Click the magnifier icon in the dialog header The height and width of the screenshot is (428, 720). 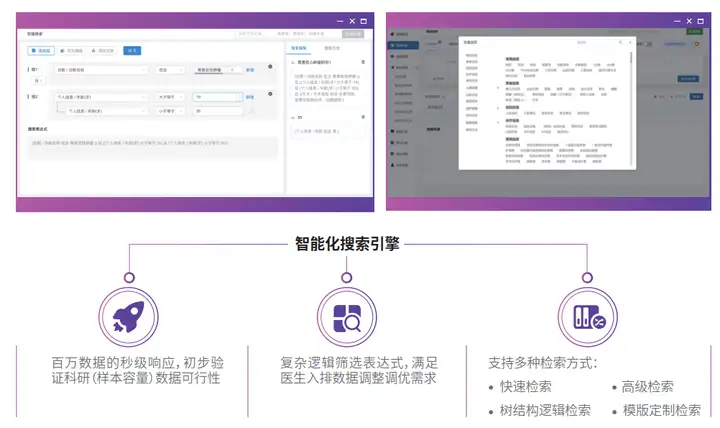point(620,42)
